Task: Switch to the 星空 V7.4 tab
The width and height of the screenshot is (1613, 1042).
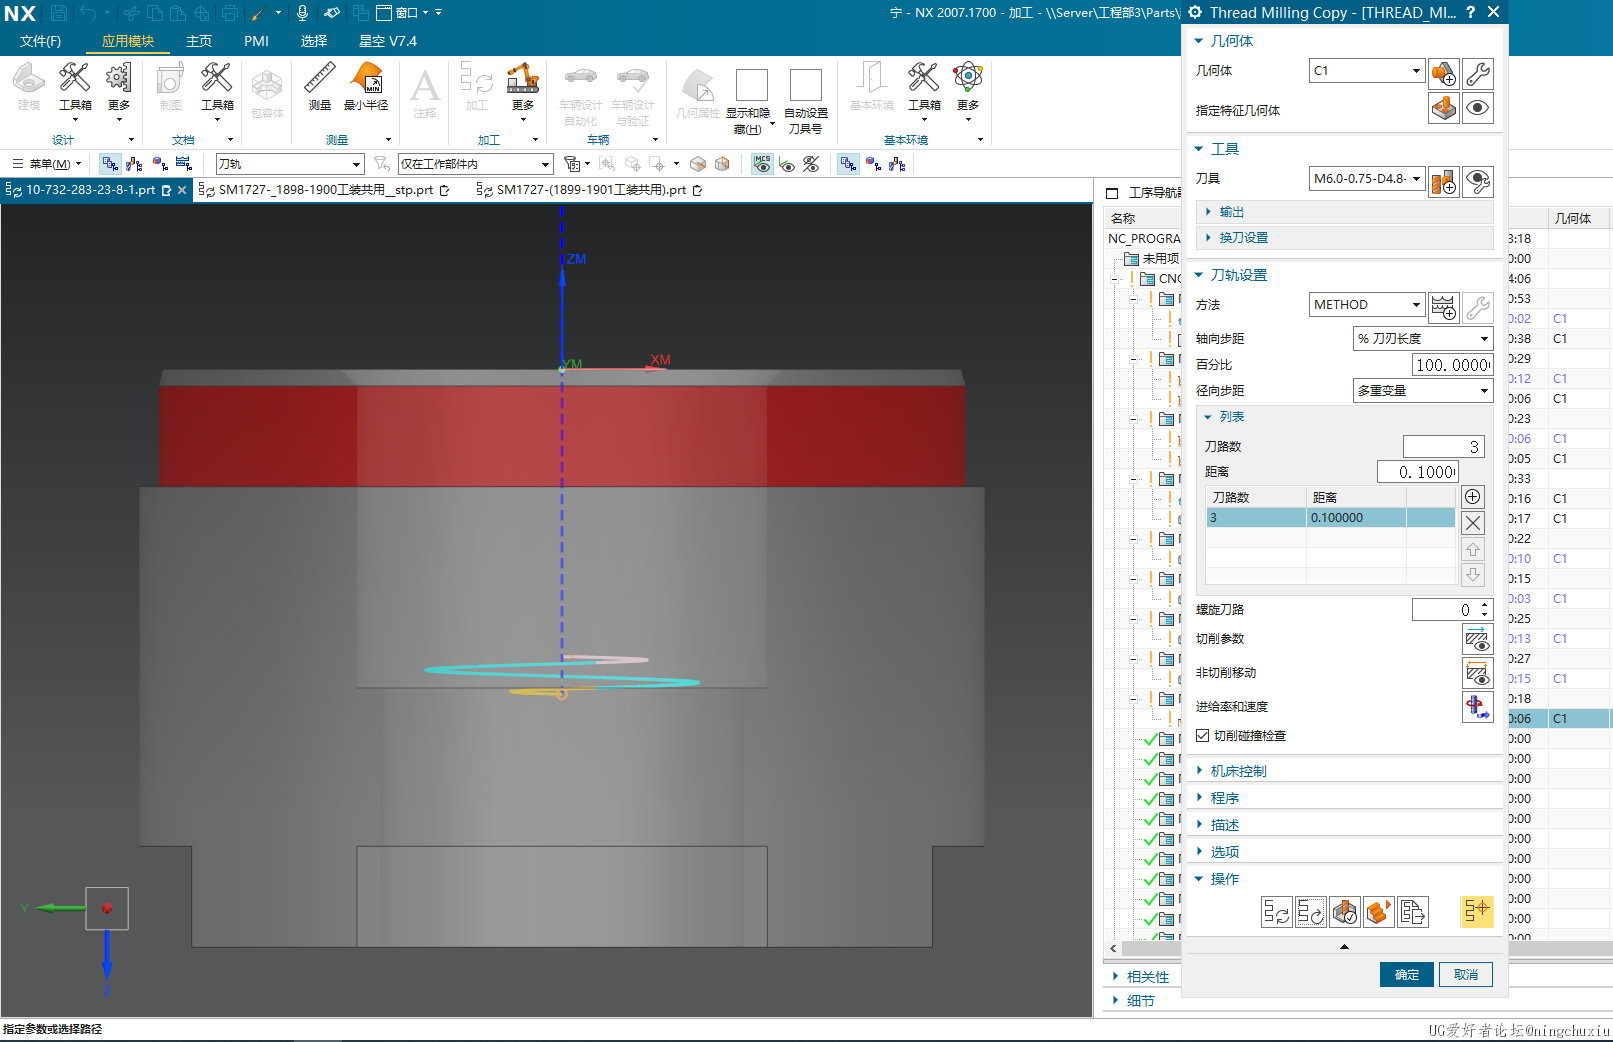Action: 388,42
